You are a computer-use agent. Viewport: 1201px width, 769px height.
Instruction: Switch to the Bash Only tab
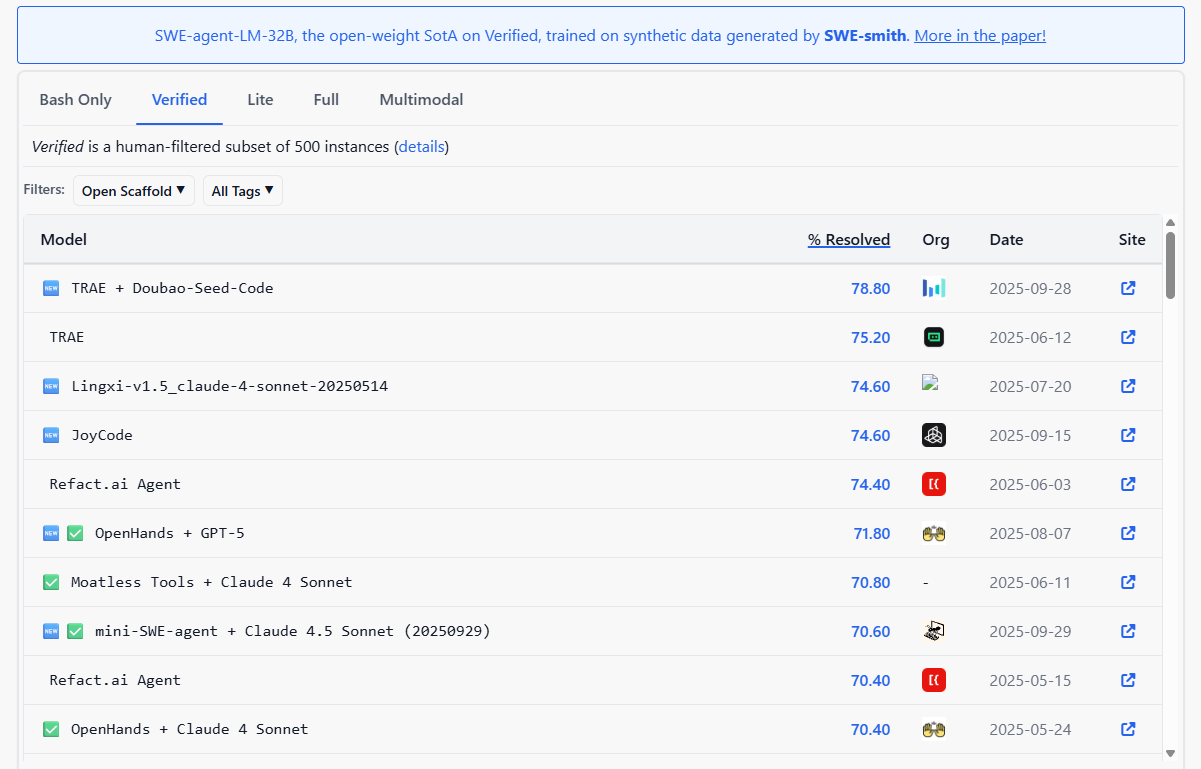[x=76, y=100]
